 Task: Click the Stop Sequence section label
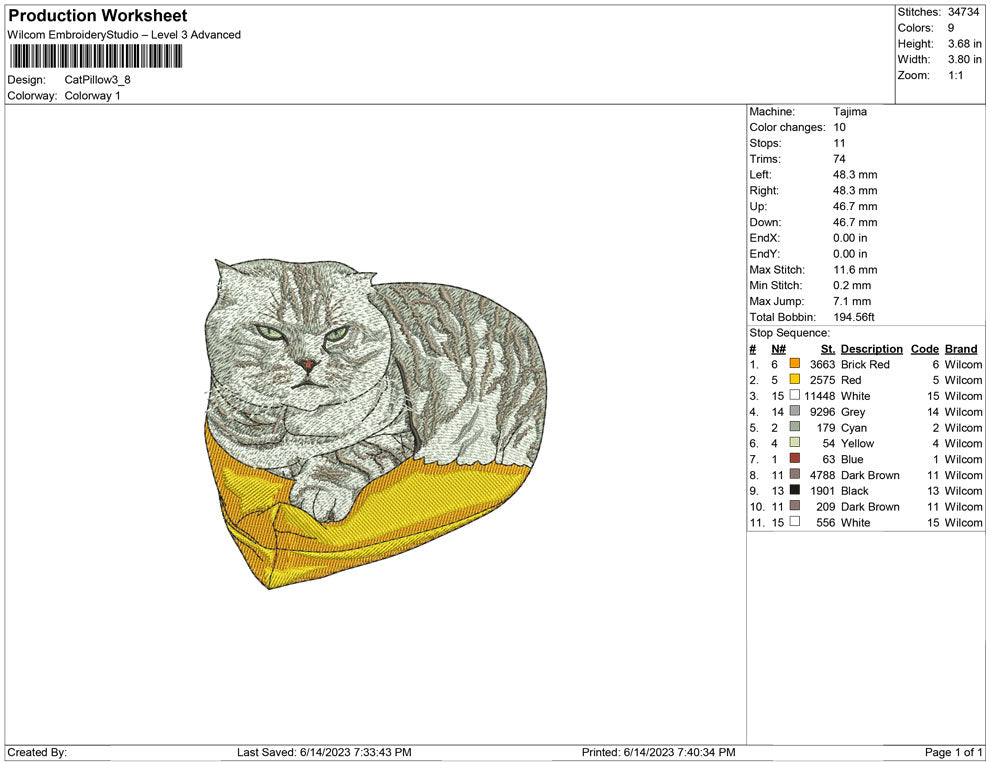click(789, 333)
